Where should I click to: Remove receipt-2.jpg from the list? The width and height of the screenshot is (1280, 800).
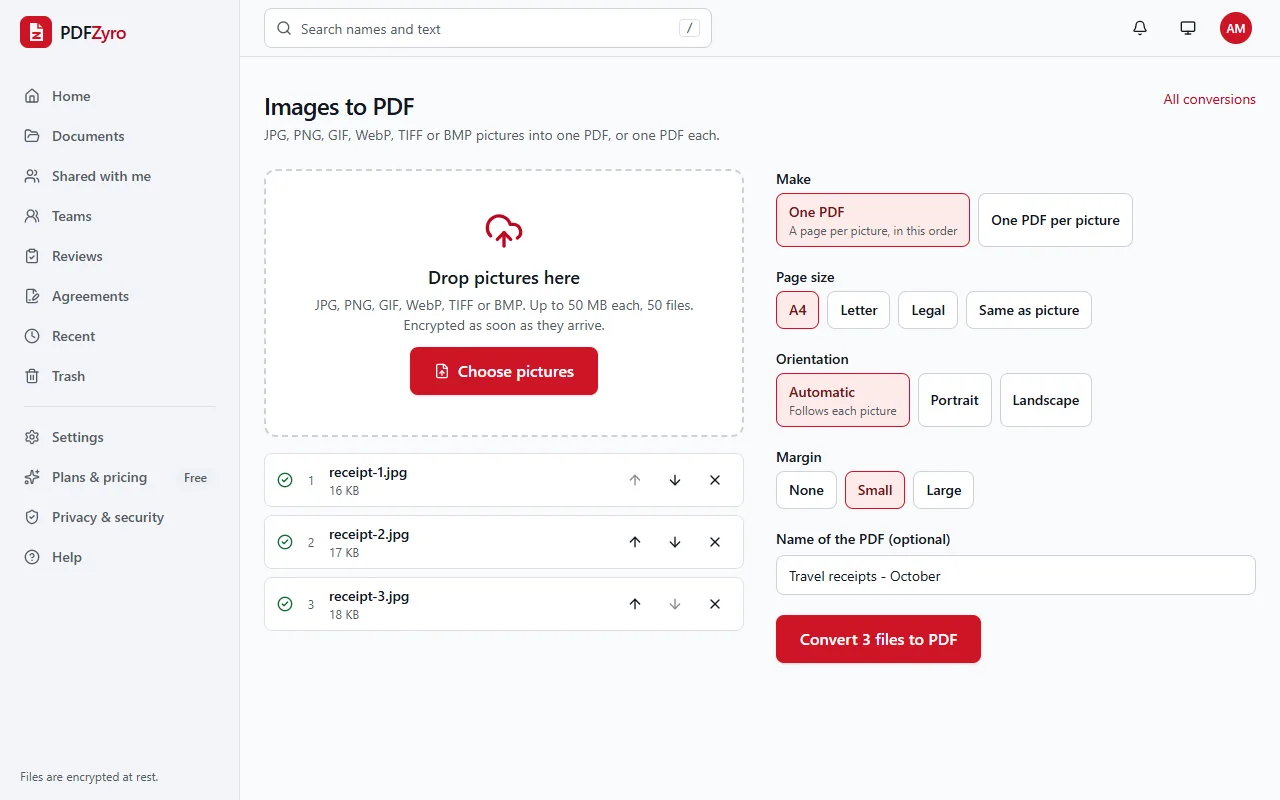(x=715, y=542)
